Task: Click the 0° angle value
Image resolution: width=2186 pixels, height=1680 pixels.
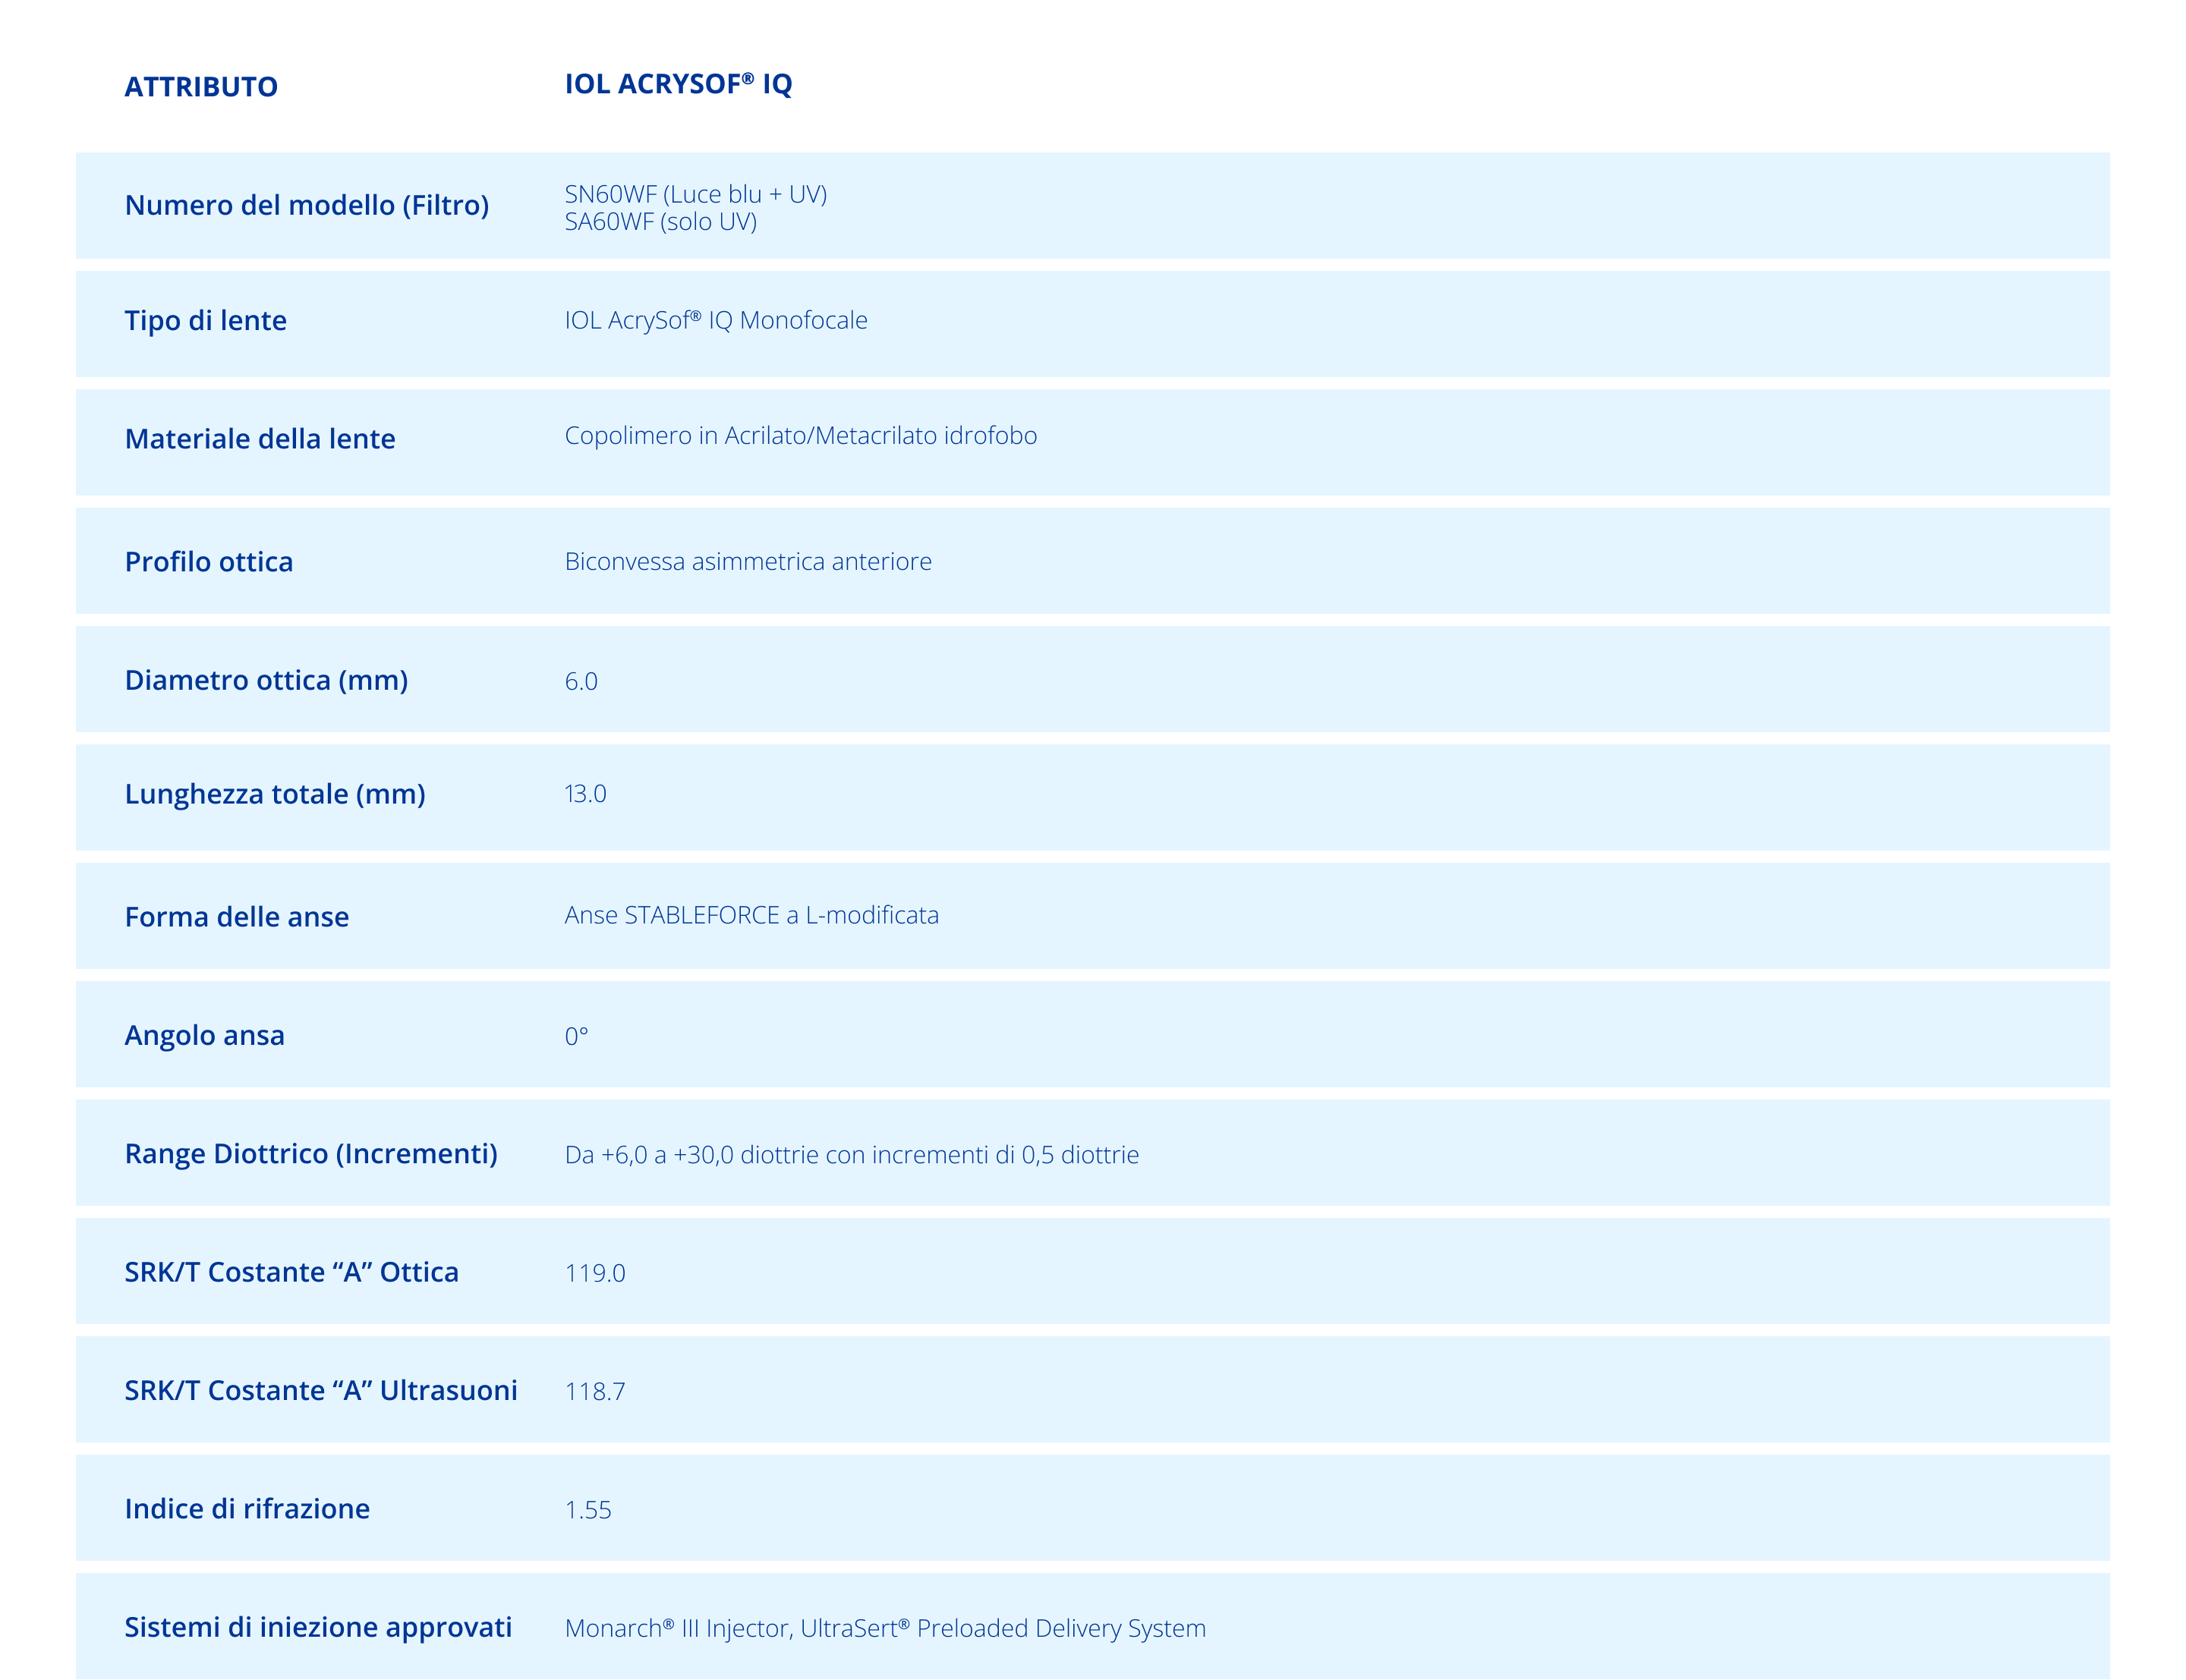Action: [x=576, y=1036]
